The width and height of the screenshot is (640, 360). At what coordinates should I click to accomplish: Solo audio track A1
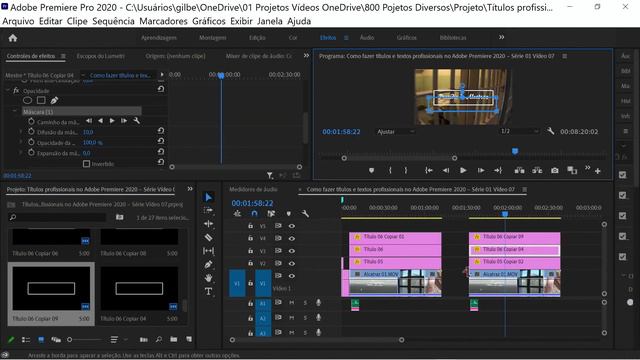305,302
